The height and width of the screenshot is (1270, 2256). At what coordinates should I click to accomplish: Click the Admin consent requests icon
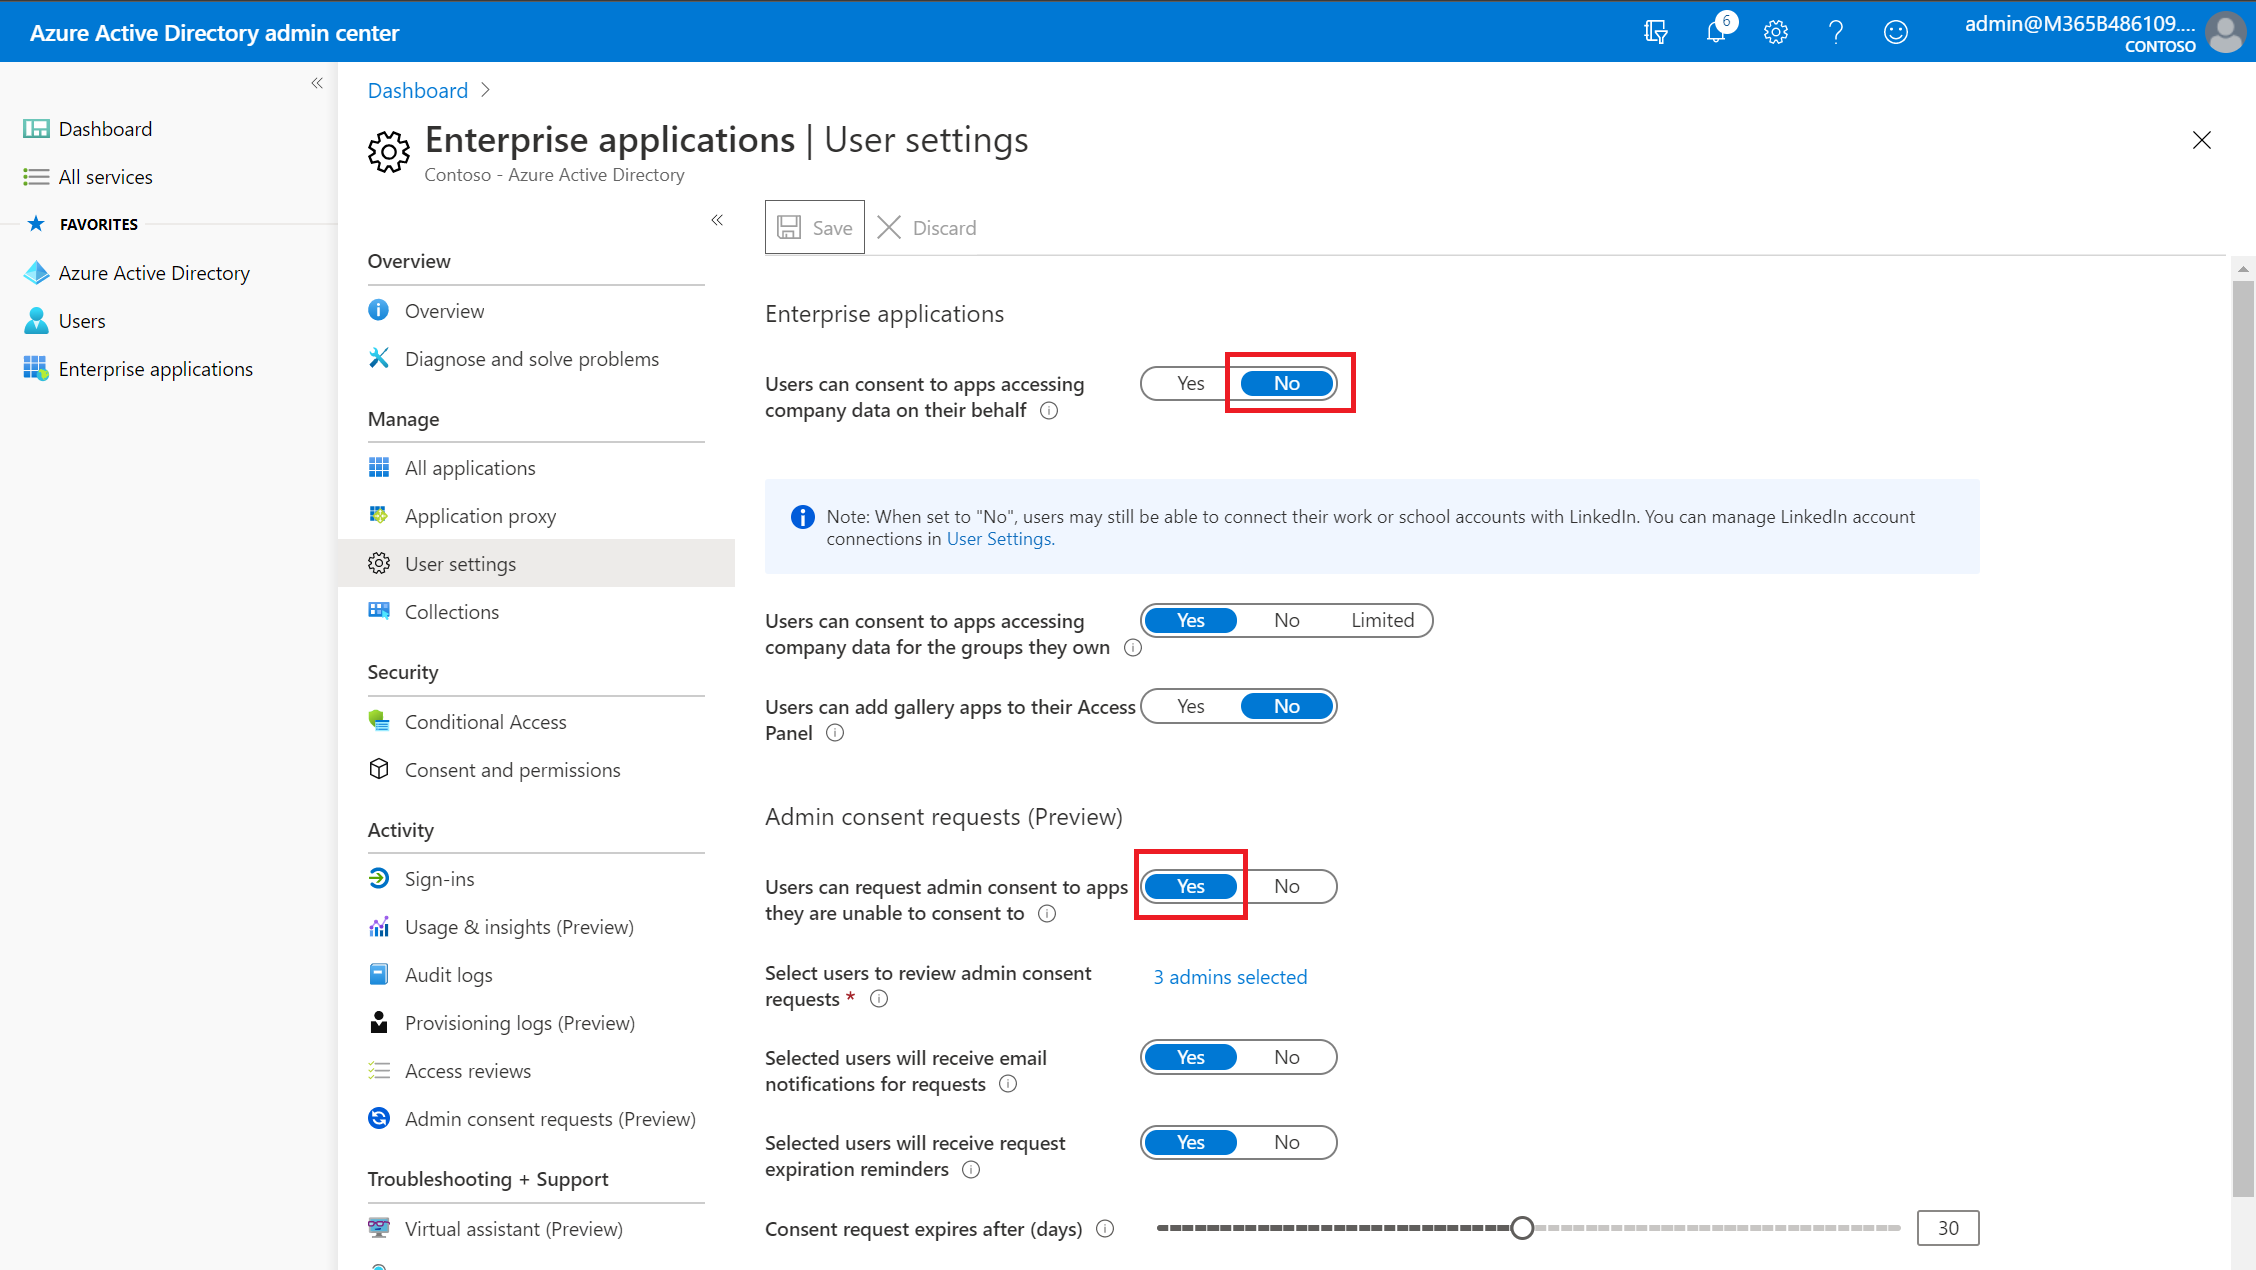[x=378, y=1118]
